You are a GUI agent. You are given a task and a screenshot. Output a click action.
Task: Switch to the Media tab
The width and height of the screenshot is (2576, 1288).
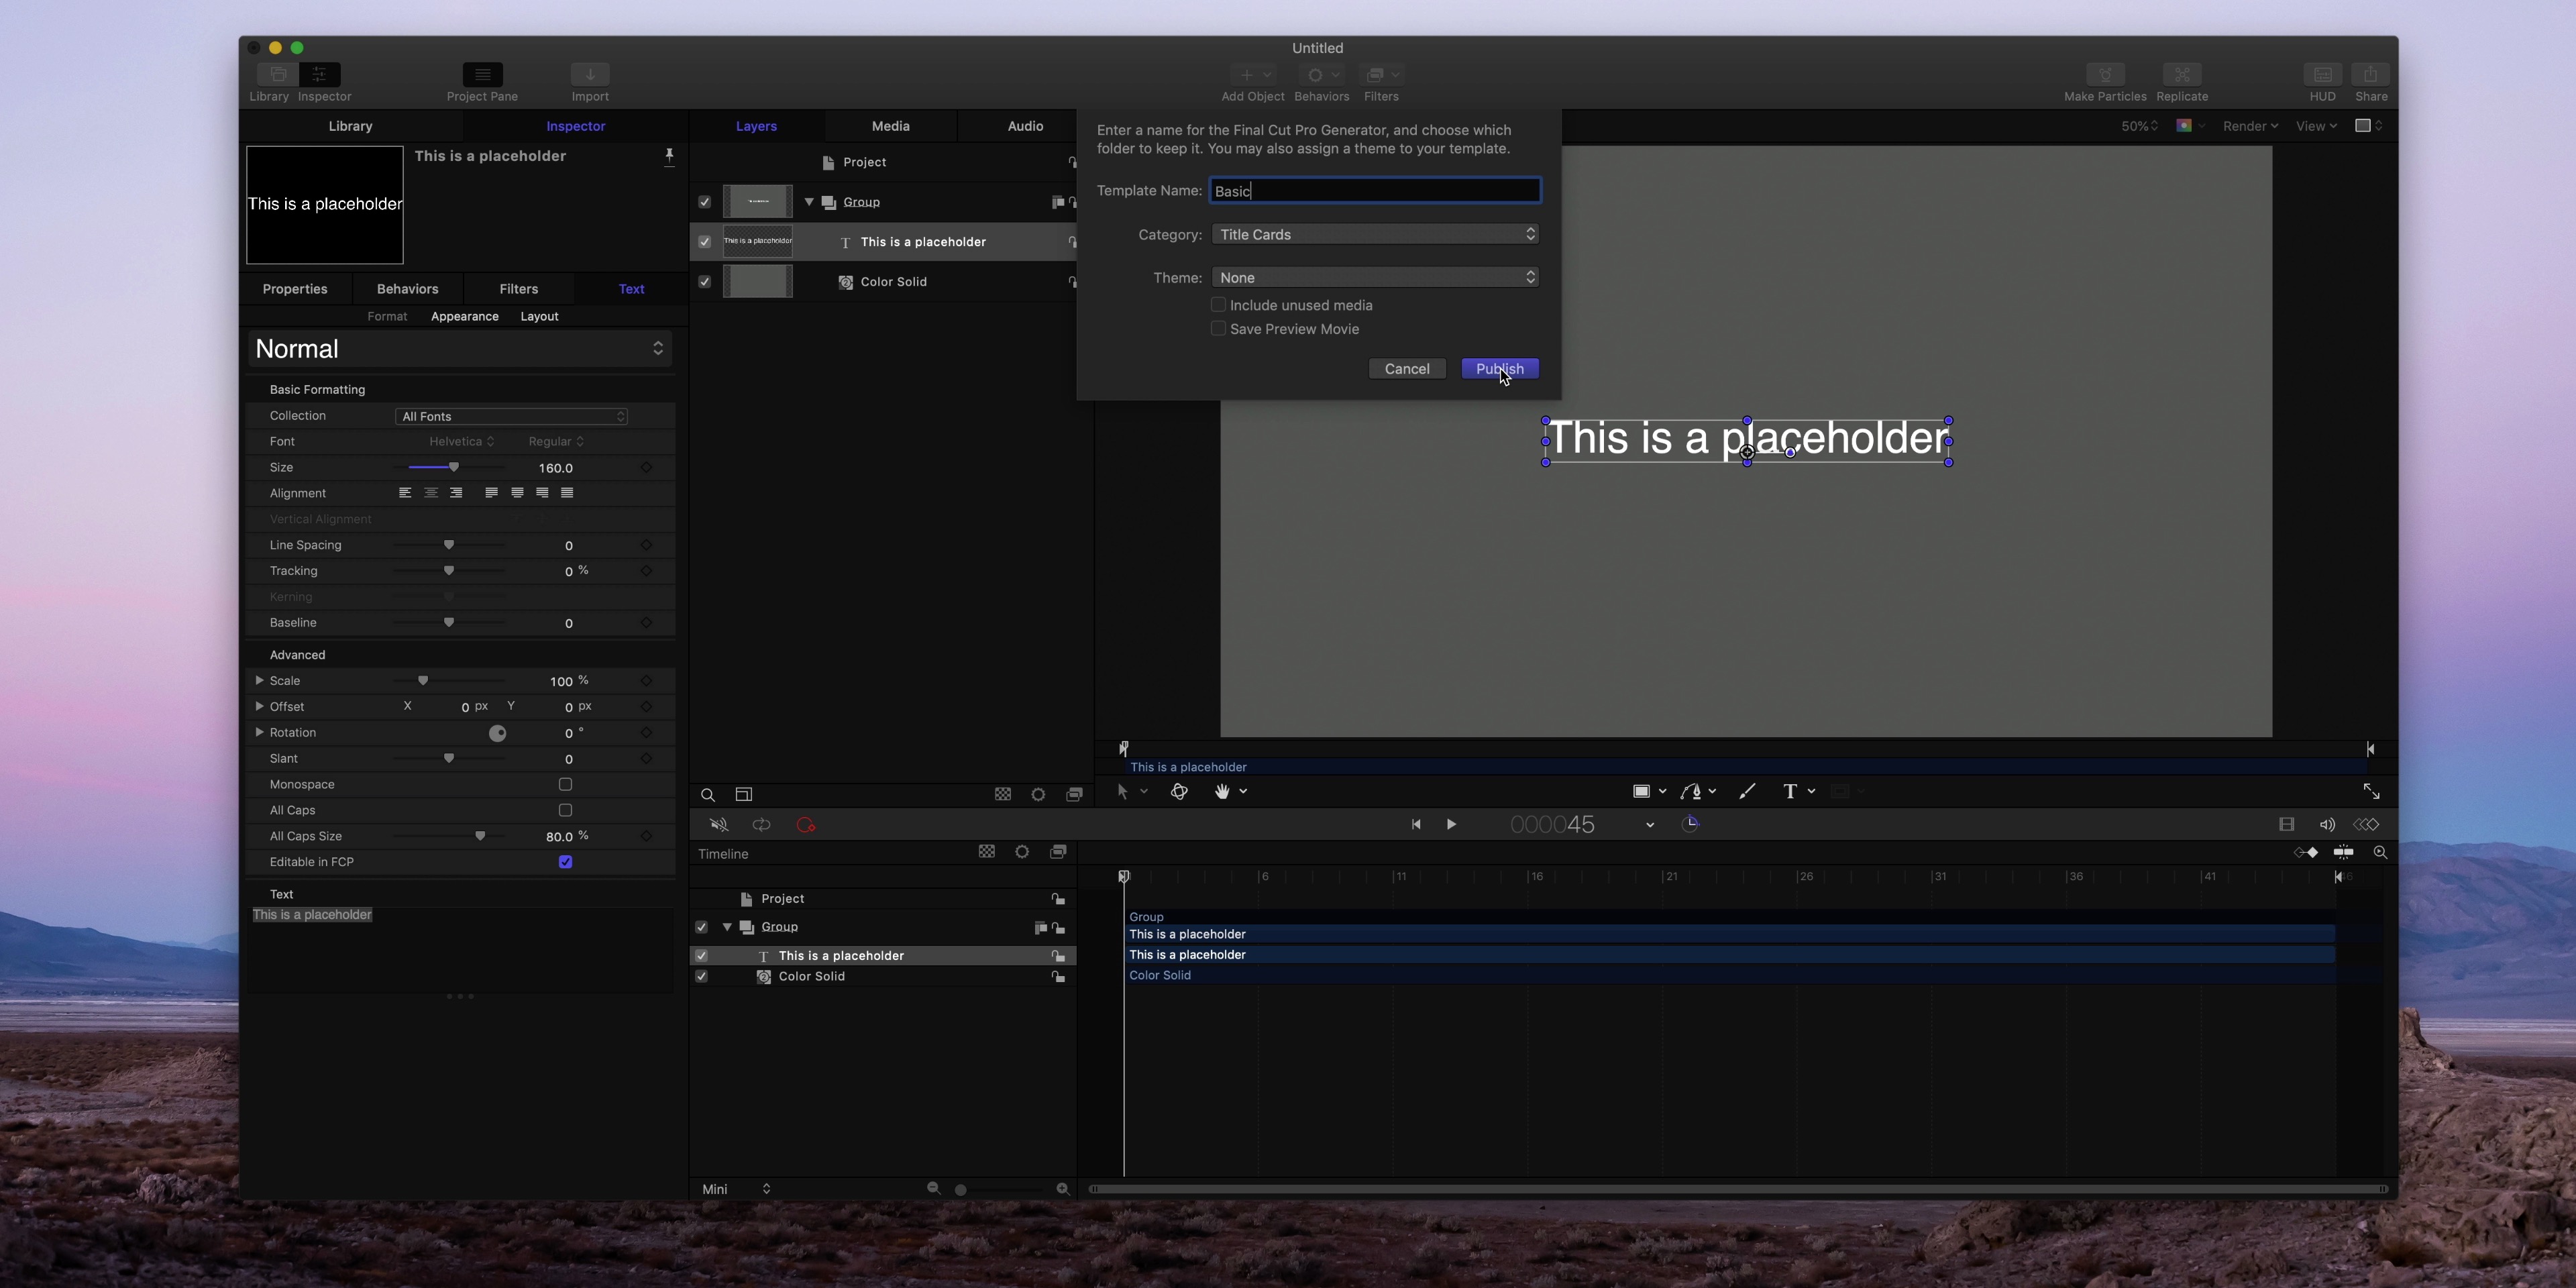coord(890,126)
